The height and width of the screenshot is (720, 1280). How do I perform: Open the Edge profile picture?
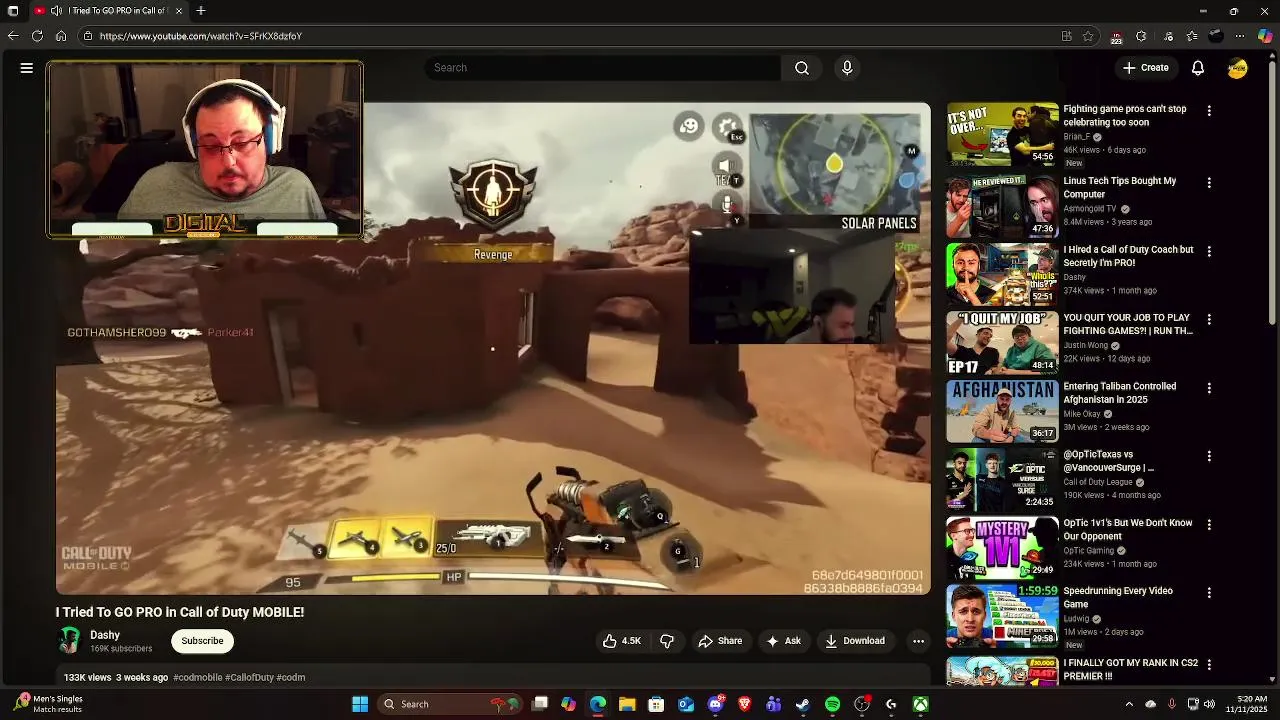coord(1216,36)
